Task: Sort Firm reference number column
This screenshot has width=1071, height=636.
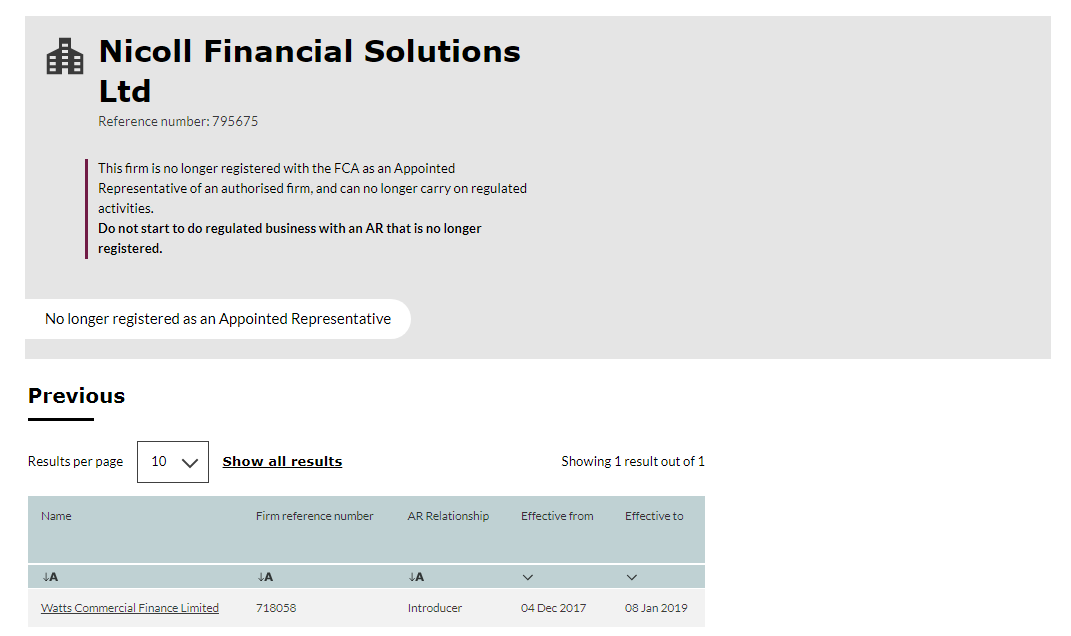Action: click(265, 577)
